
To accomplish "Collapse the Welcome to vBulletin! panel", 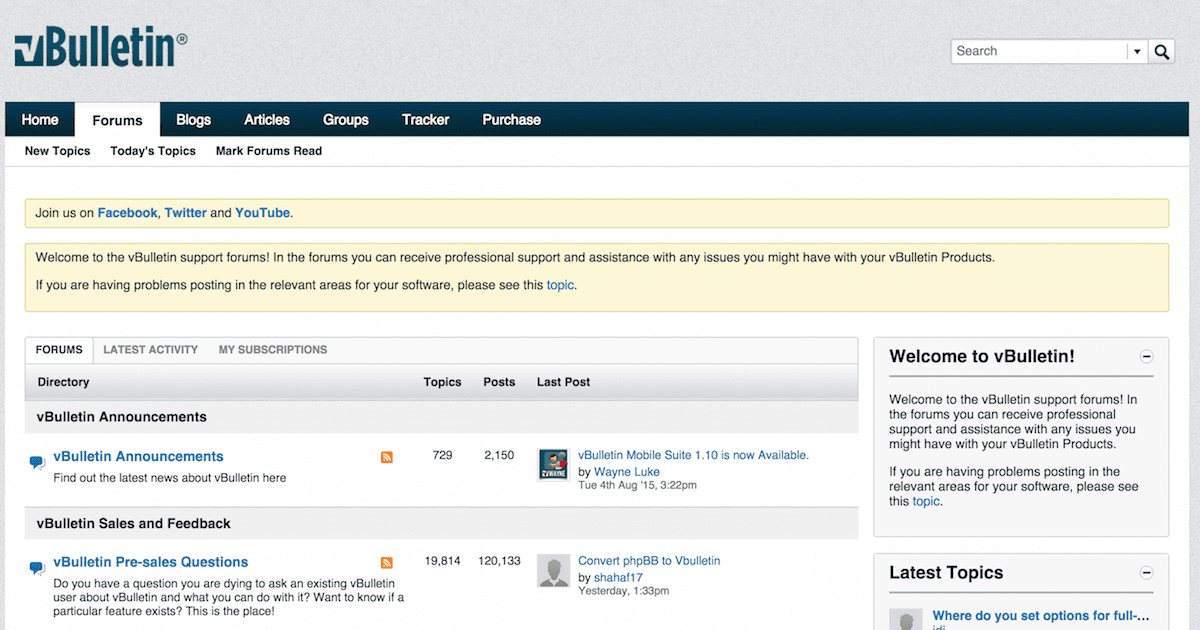I will (x=1147, y=357).
